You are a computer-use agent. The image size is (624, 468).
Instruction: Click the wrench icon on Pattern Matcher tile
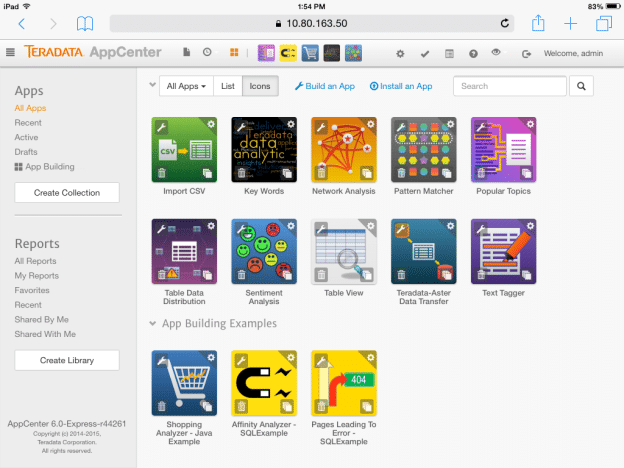[x=398, y=125]
